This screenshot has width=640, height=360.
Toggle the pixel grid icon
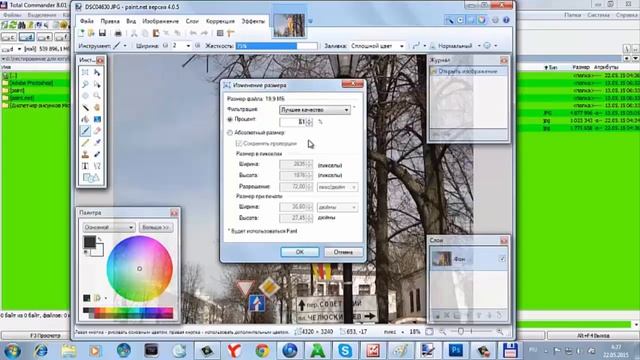click(220, 33)
